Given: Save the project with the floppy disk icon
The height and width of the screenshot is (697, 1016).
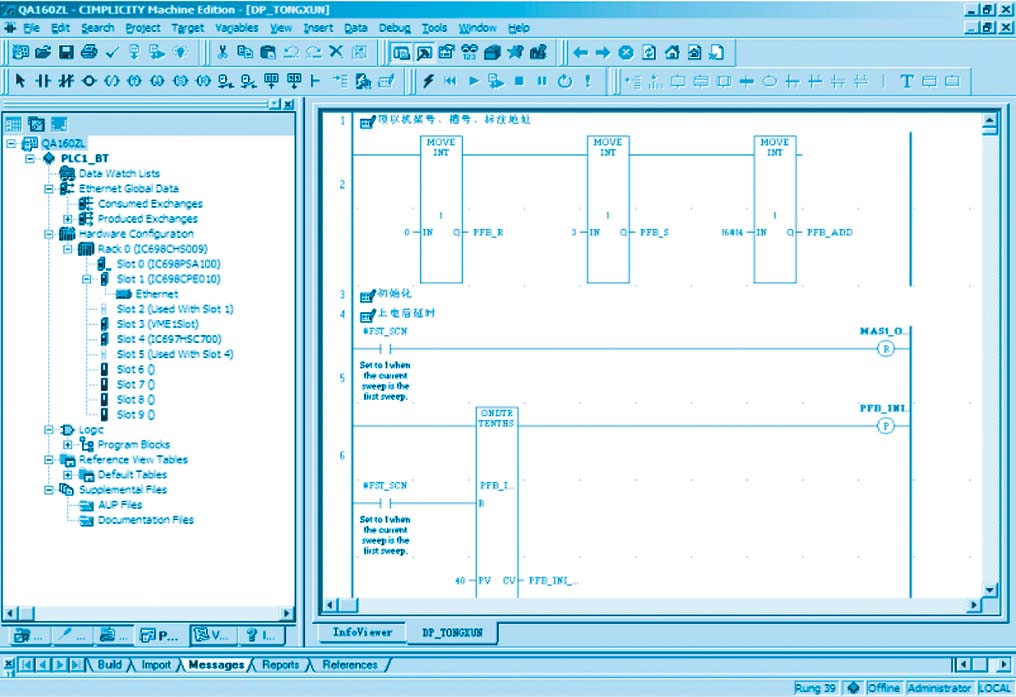Looking at the screenshot, I should (x=66, y=52).
